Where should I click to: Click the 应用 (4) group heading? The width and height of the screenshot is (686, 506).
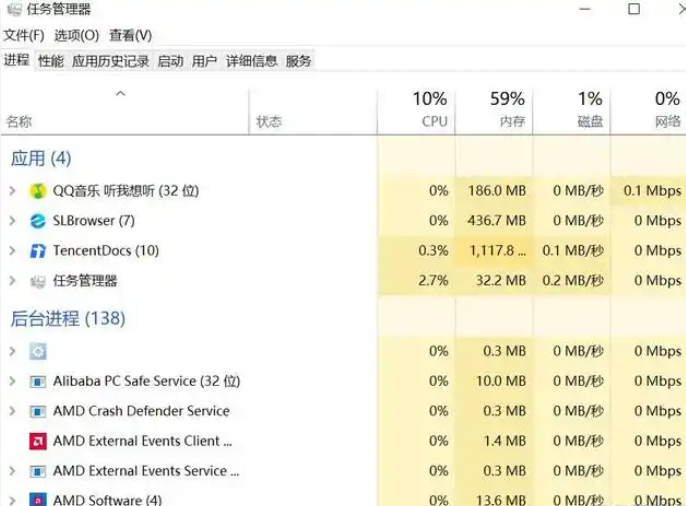point(41,158)
